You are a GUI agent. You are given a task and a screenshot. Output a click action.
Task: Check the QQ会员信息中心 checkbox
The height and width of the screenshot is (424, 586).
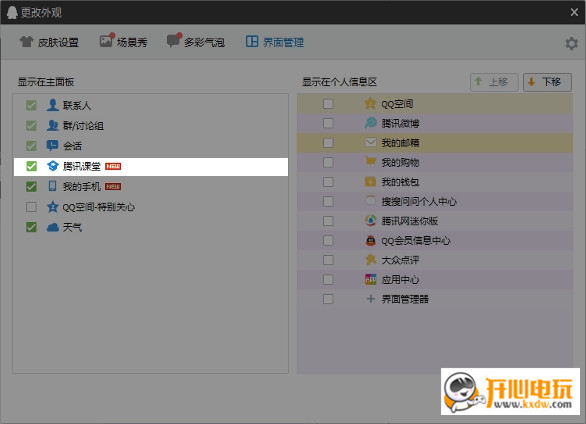[x=328, y=240]
